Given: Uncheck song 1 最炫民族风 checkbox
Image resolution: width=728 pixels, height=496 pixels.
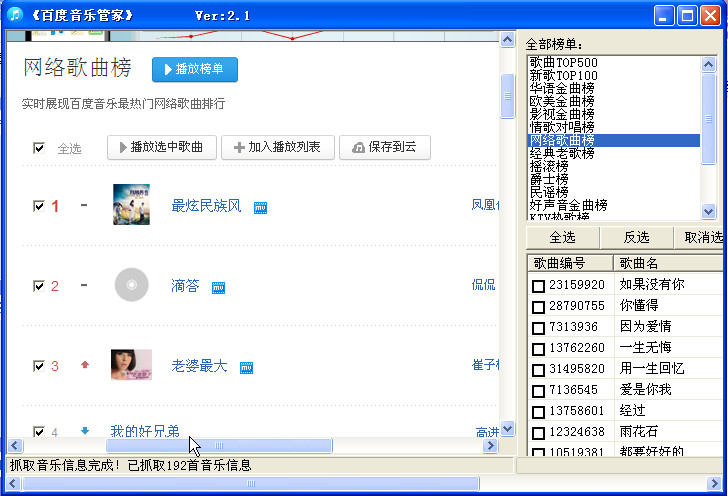Looking at the screenshot, I should (39, 206).
